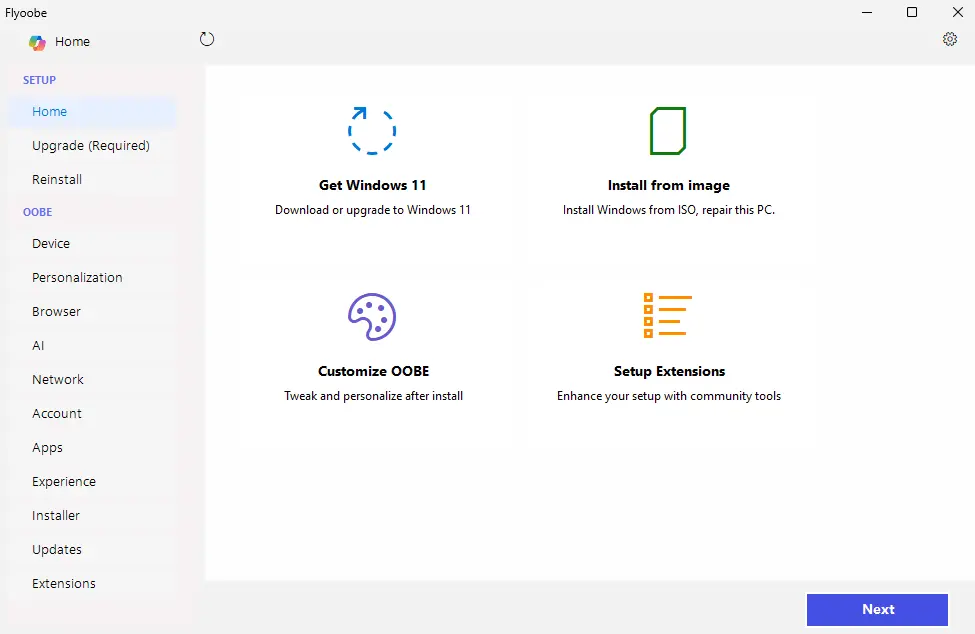Image resolution: width=975 pixels, height=634 pixels.
Task: Close the Flyoobe window
Action: pos(958,12)
